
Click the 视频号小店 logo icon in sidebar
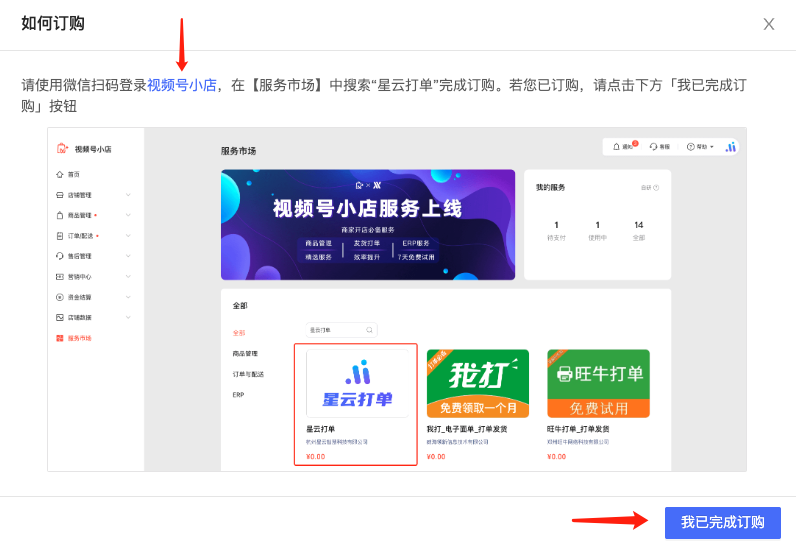coord(62,148)
